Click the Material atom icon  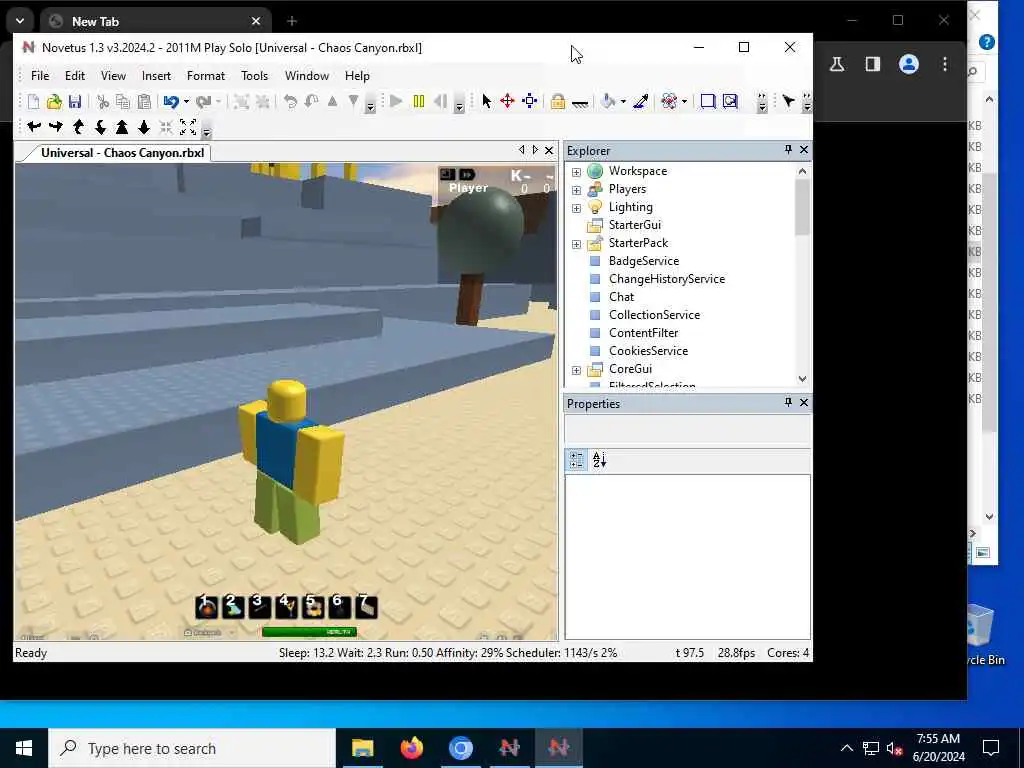tap(669, 101)
